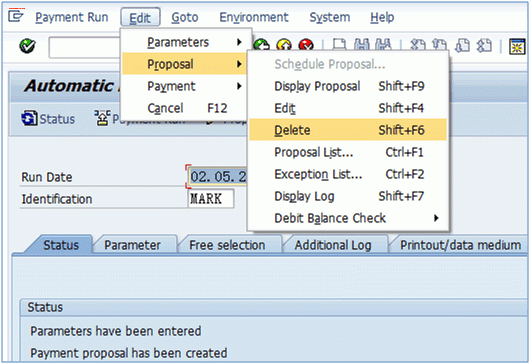Image resolution: width=531 pixels, height=364 pixels.
Task: Switch to the Printout/data medium tab
Action: click(x=460, y=244)
